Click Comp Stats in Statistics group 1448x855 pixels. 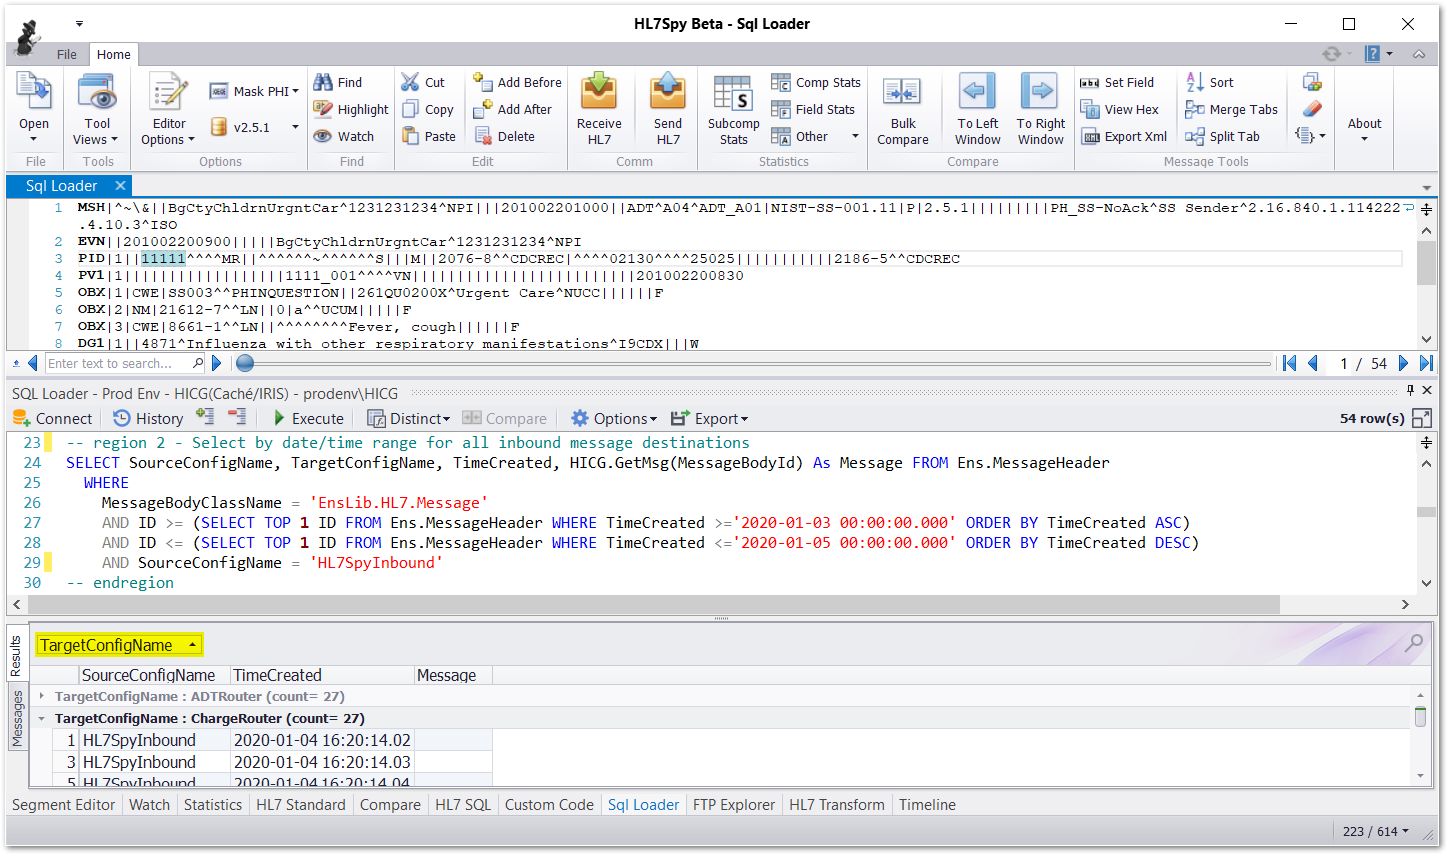816,82
